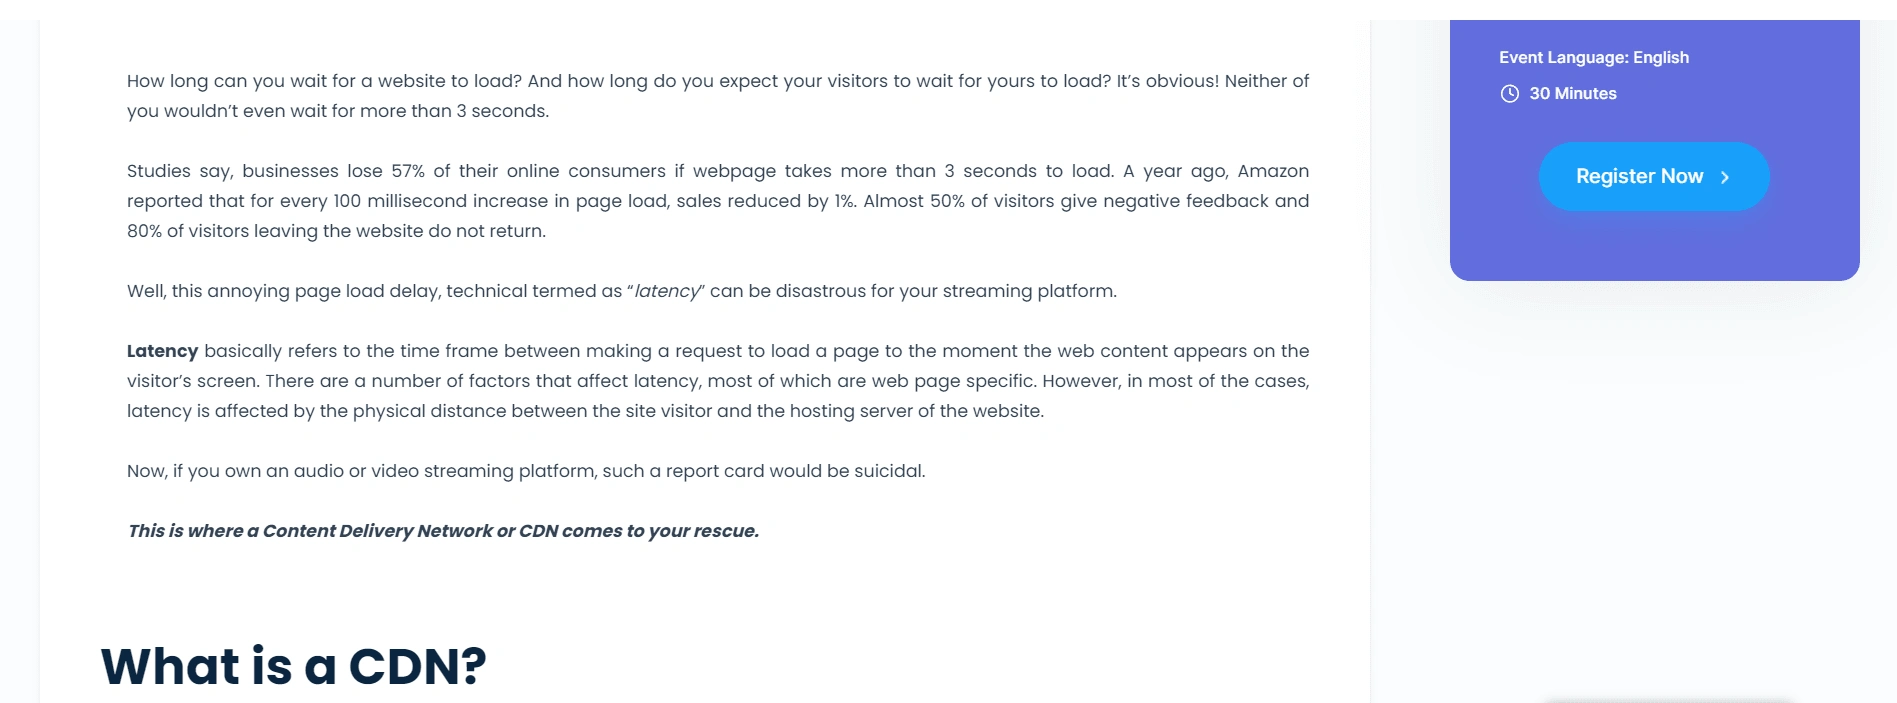Click the What is a CDN? heading
This screenshot has height=703, width=1897.
(x=293, y=666)
